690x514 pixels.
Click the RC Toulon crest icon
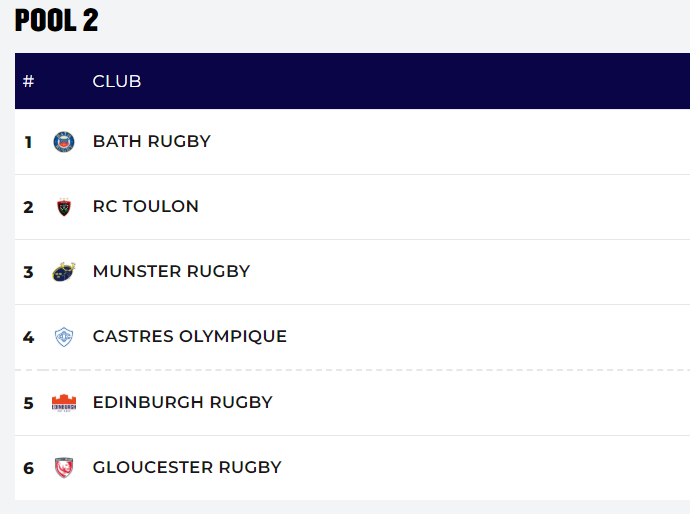point(63,207)
